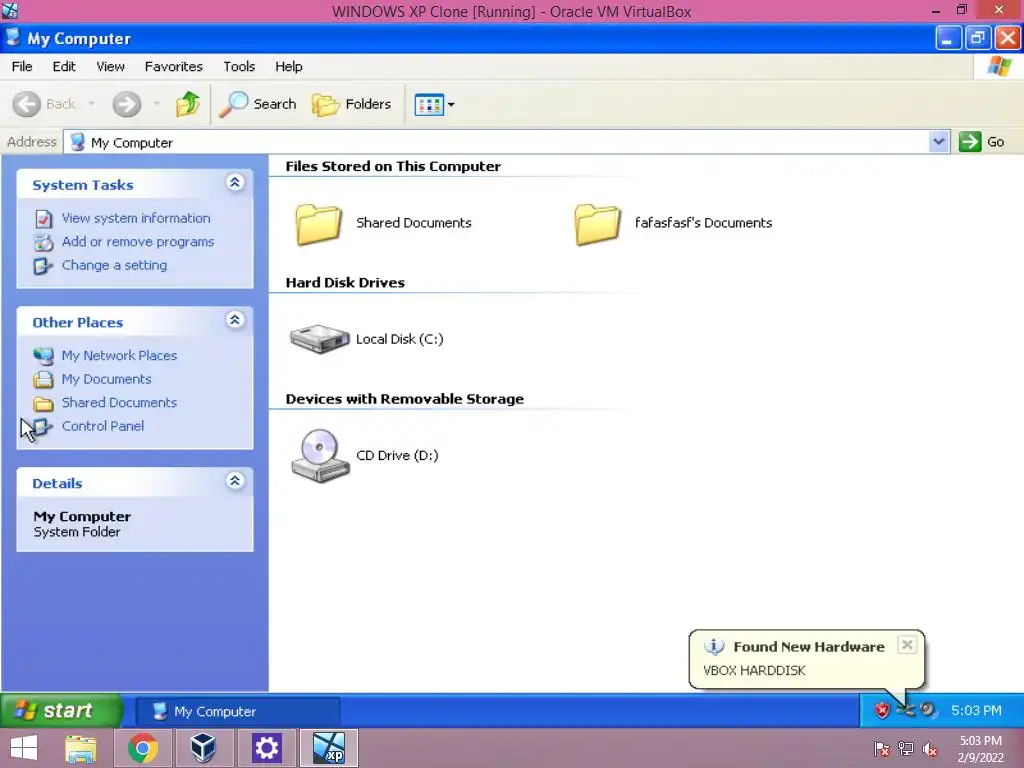
Task: Open My Network Places link
Action: 119,355
